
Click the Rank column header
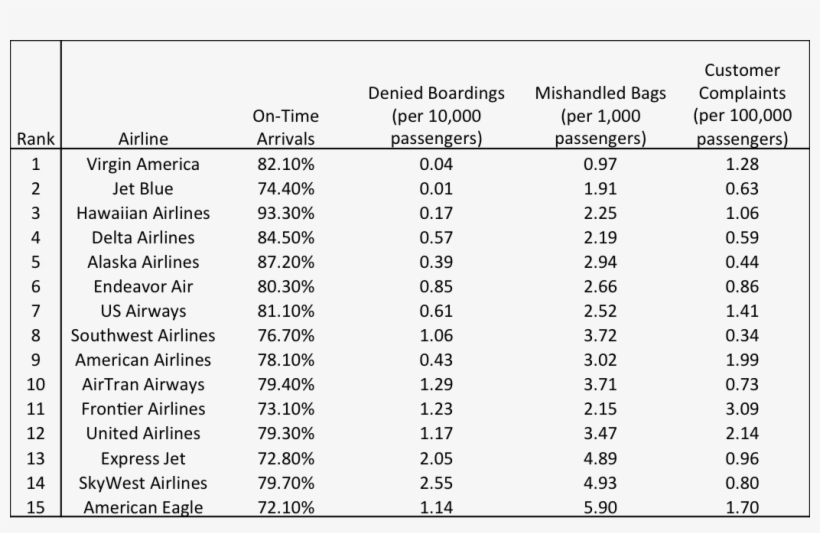tap(36, 139)
